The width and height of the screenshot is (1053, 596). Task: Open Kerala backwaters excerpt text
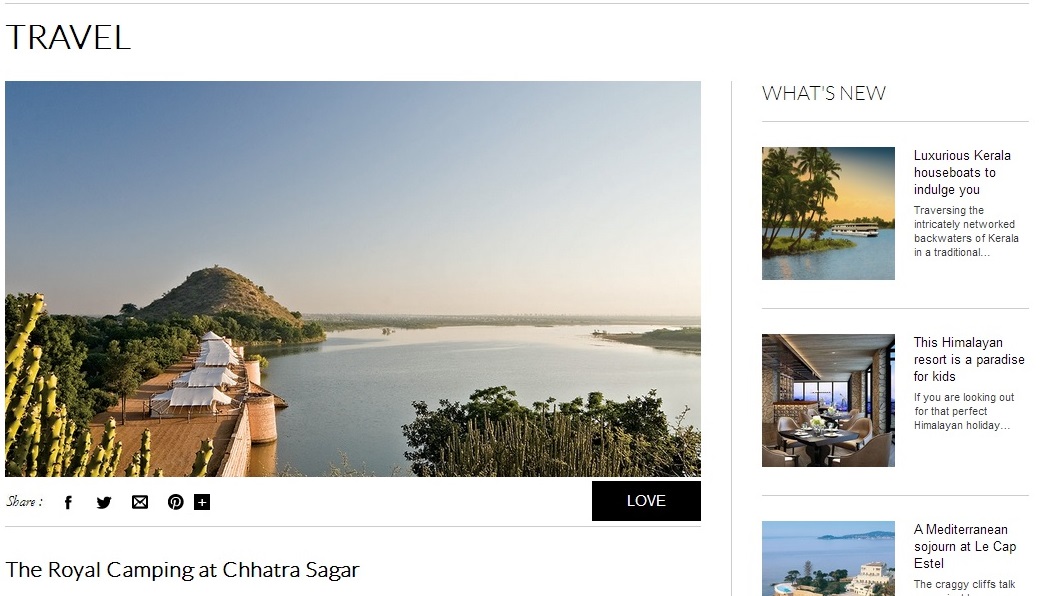(966, 231)
